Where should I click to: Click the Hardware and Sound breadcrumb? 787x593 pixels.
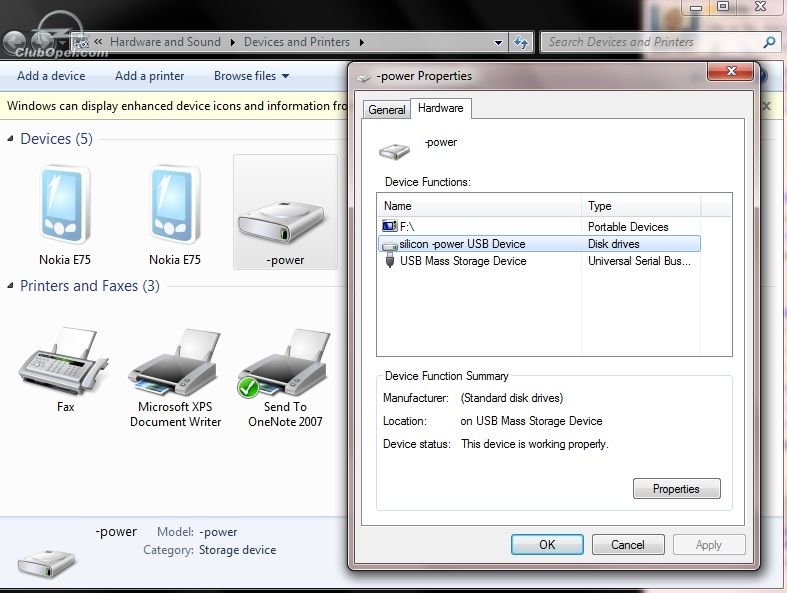(165, 42)
